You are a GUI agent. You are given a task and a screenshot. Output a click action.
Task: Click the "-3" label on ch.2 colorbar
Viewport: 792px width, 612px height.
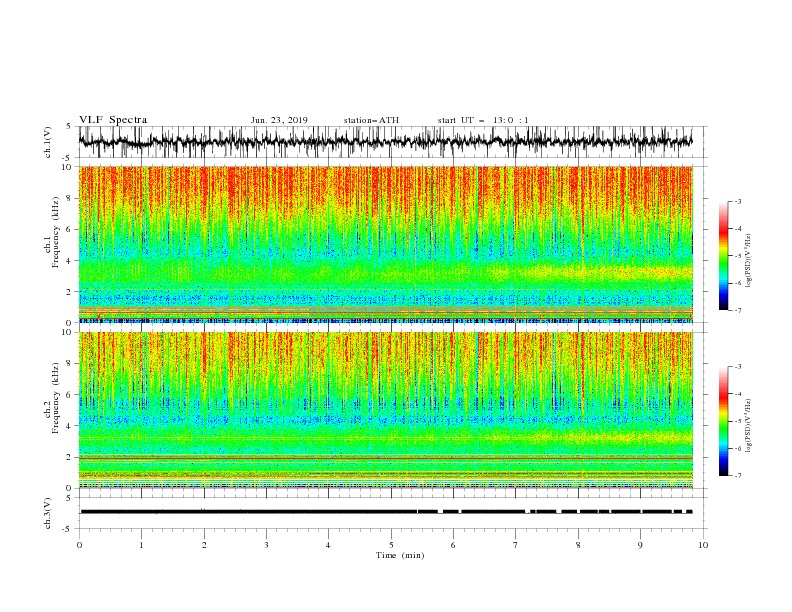[737, 367]
